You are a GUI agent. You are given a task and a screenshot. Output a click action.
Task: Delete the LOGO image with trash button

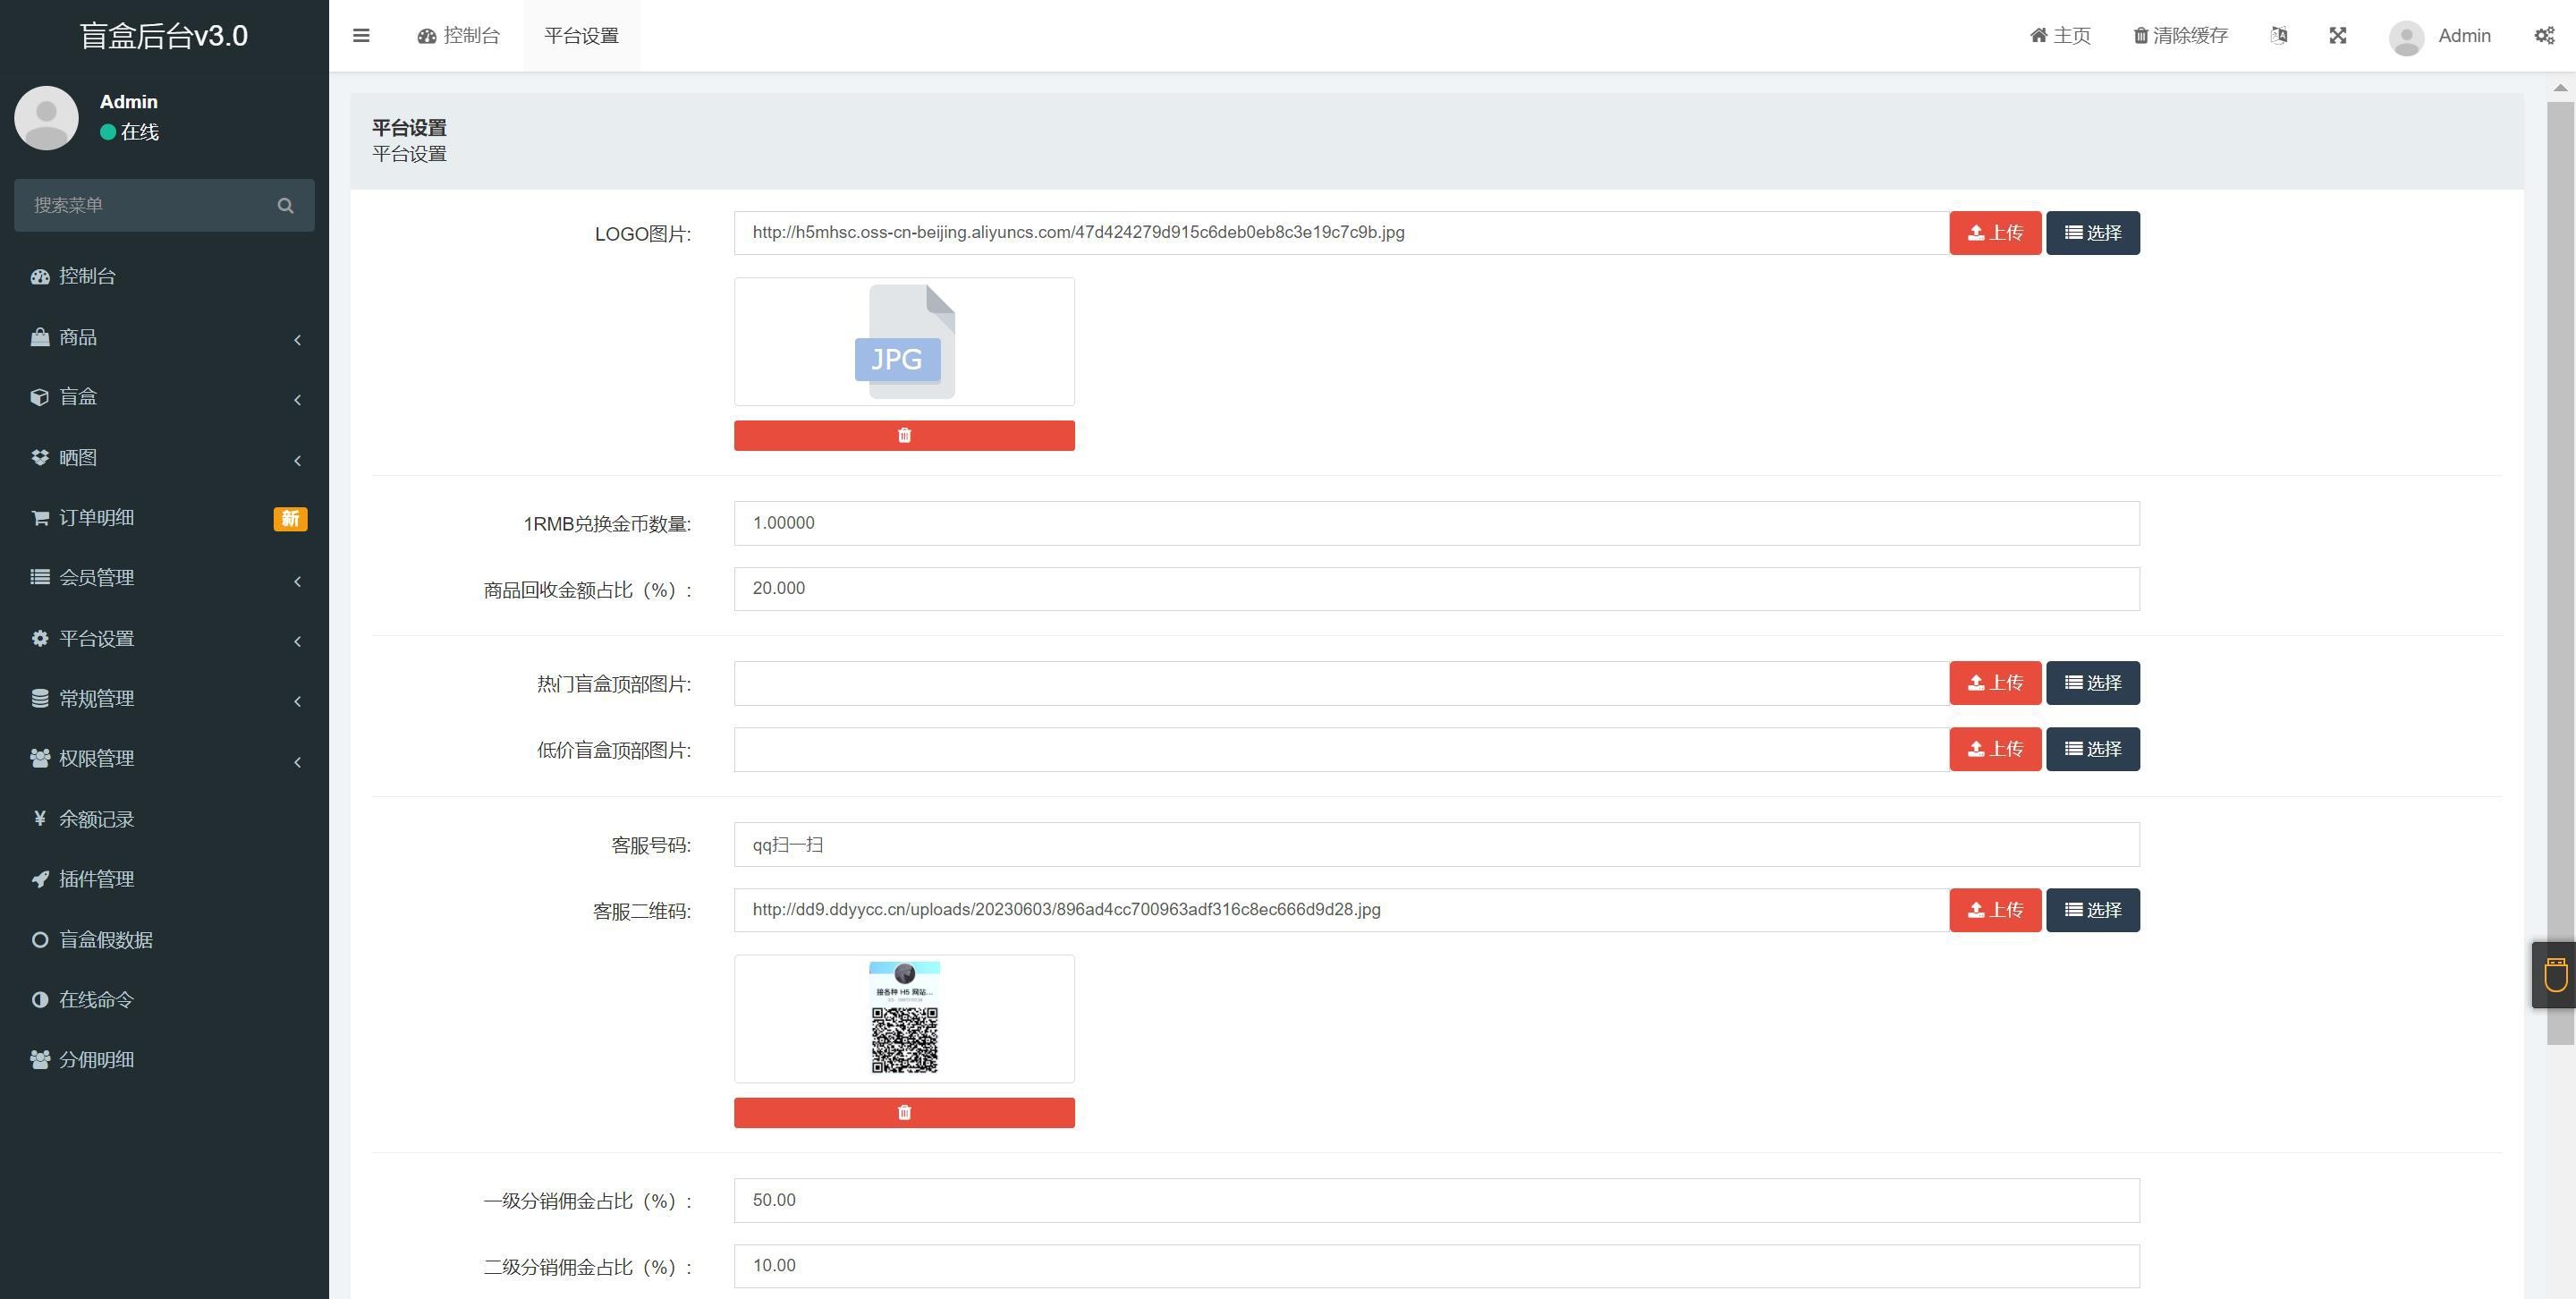[x=904, y=435]
